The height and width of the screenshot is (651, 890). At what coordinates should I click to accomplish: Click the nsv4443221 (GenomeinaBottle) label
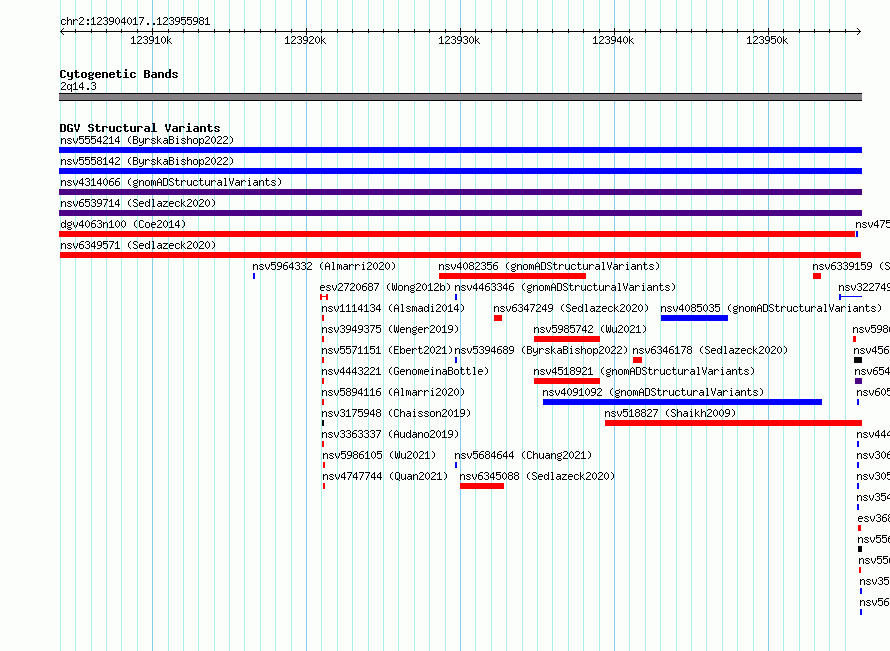tap(405, 371)
